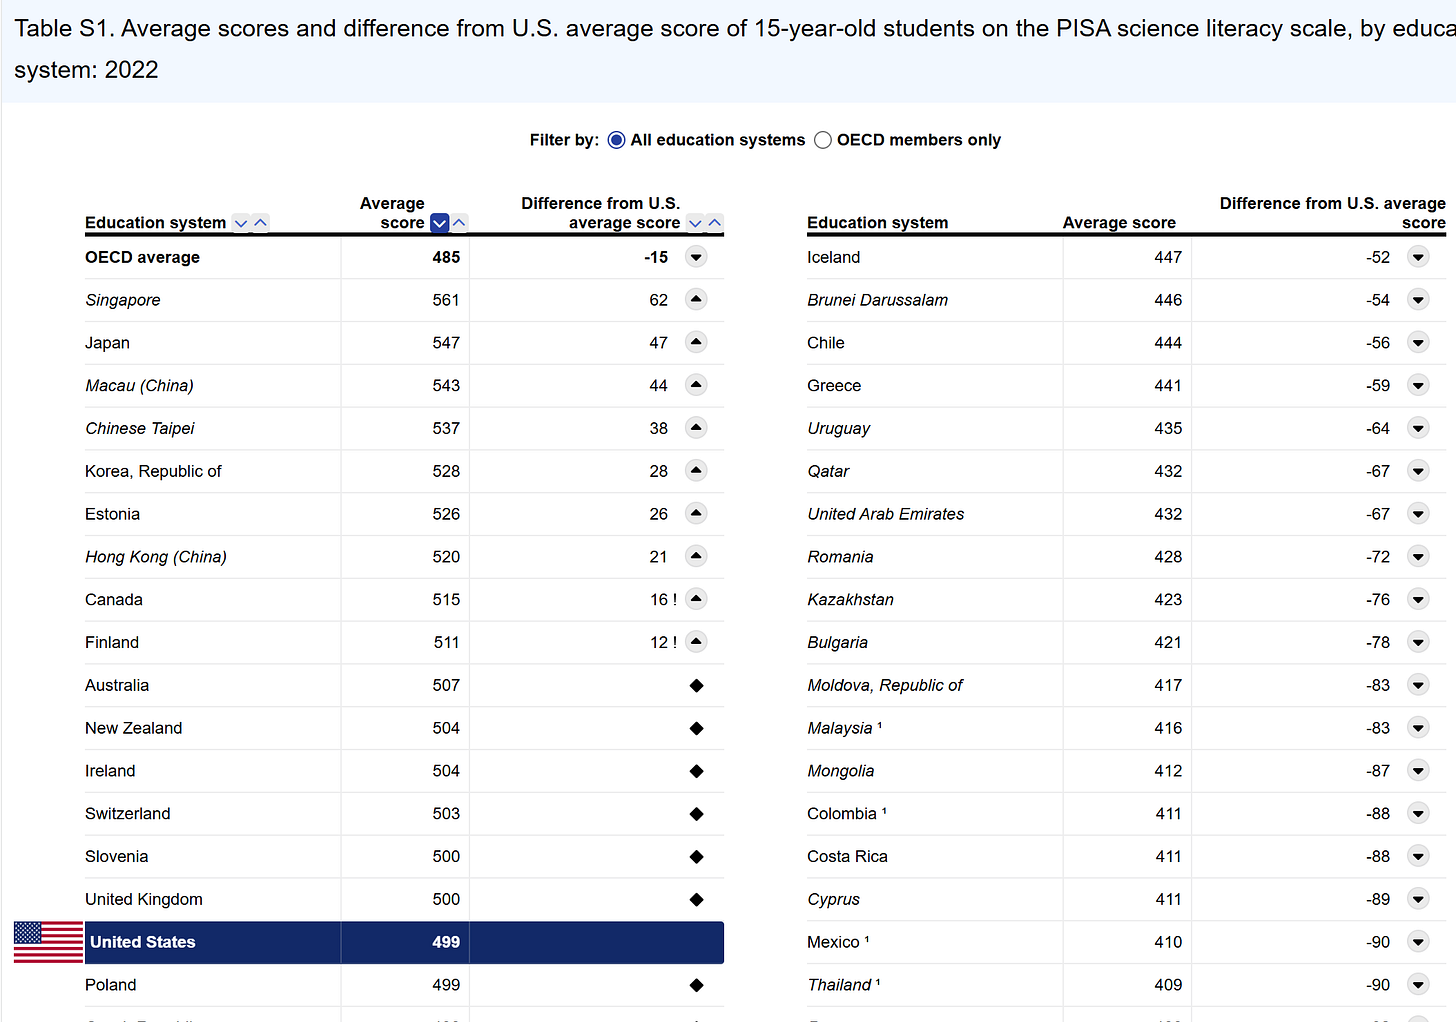Click the Filter by label
Viewport: 1456px width, 1022px height.
tap(564, 140)
